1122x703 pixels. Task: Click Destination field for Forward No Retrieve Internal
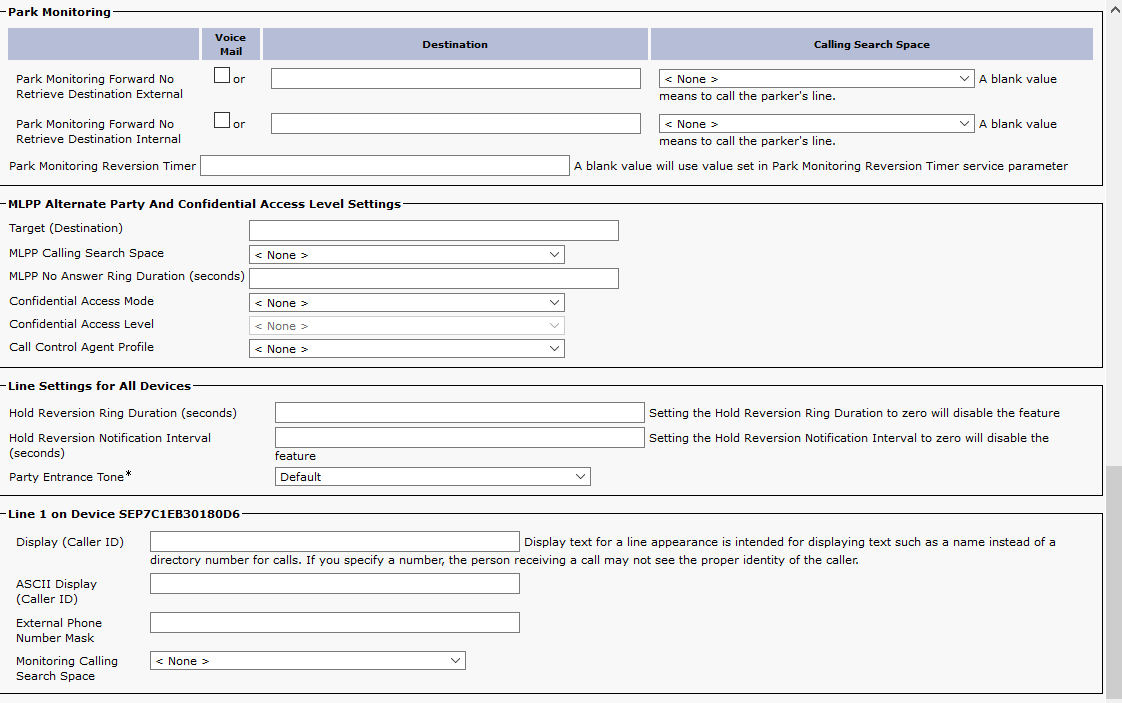455,124
